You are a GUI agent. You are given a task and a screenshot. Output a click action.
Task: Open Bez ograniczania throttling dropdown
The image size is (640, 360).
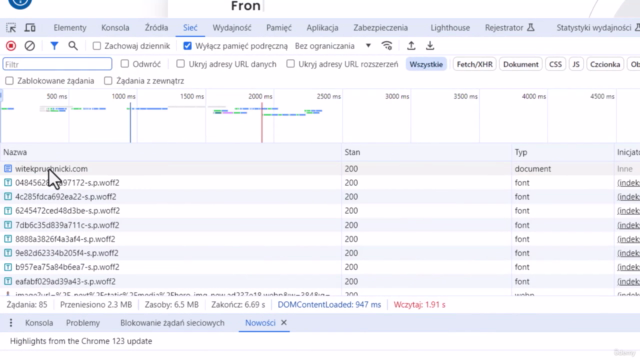[333, 46]
